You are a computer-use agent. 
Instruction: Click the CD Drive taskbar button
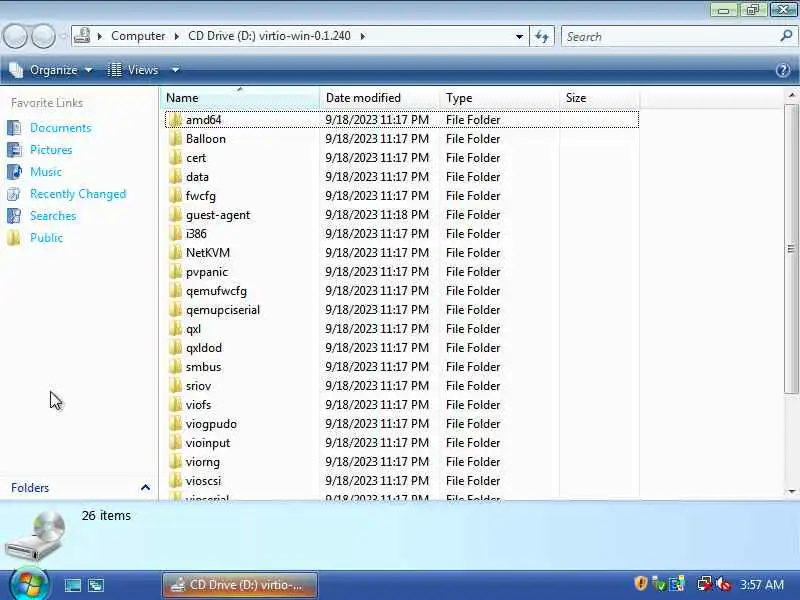[x=240, y=585]
